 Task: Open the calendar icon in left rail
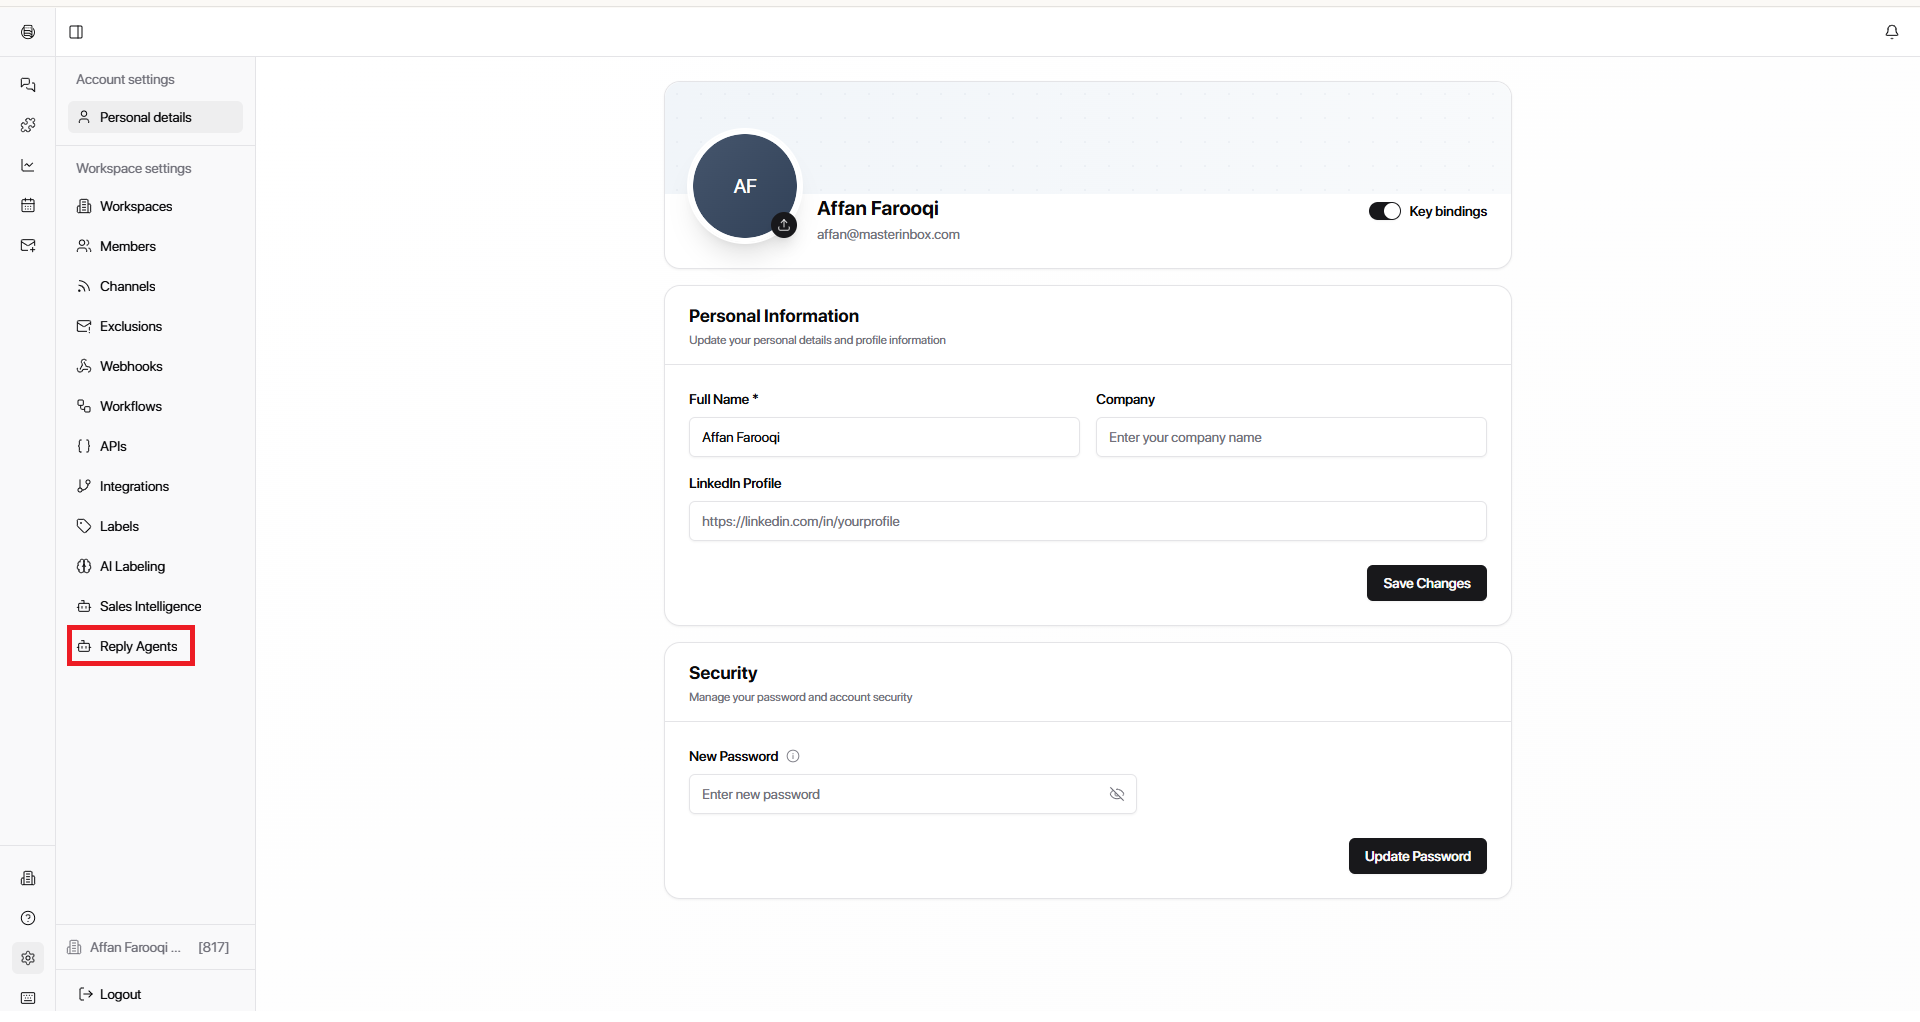coord(28,205)
